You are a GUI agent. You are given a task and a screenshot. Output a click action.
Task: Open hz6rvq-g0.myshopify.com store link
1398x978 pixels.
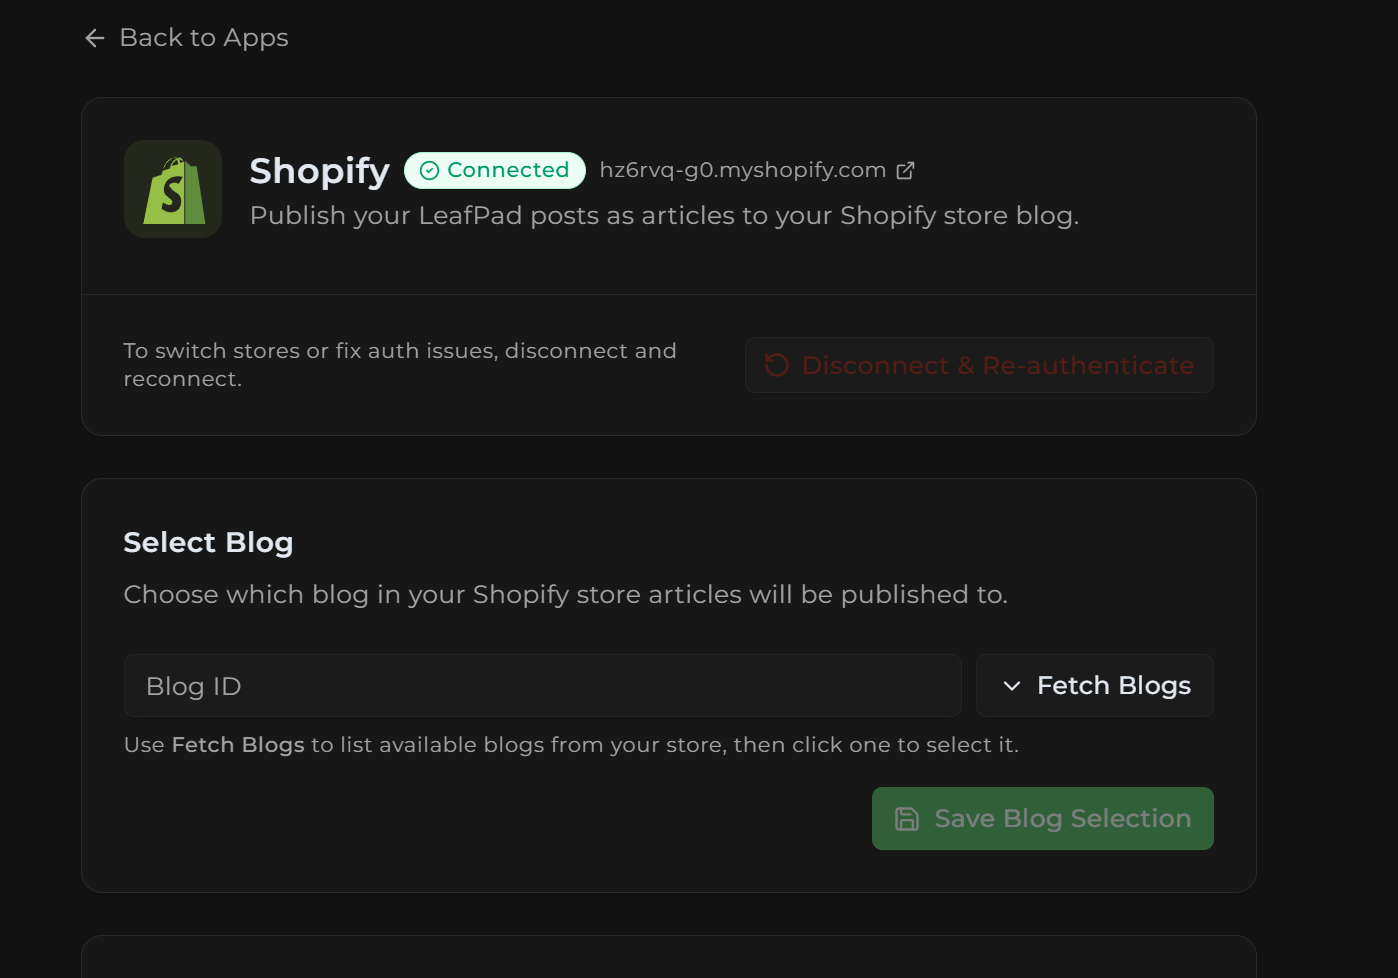click(756, 170)
